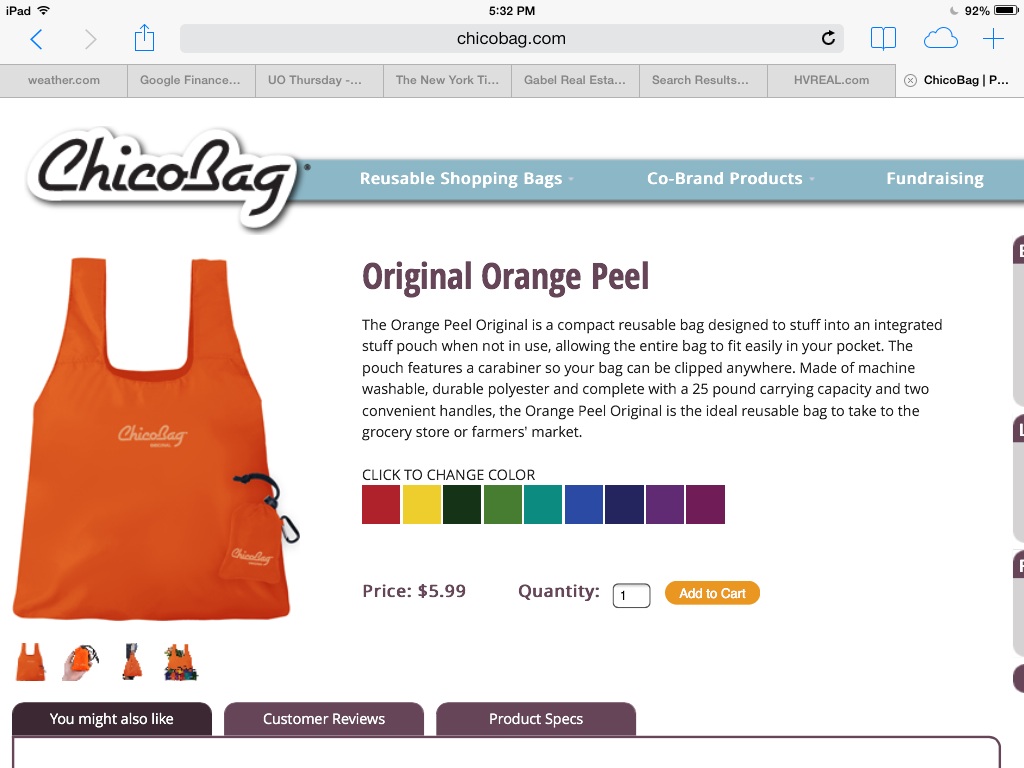The image size is (1024, 768).
Task: Open the bookmarks book icon
Action: tap(883, 39)
